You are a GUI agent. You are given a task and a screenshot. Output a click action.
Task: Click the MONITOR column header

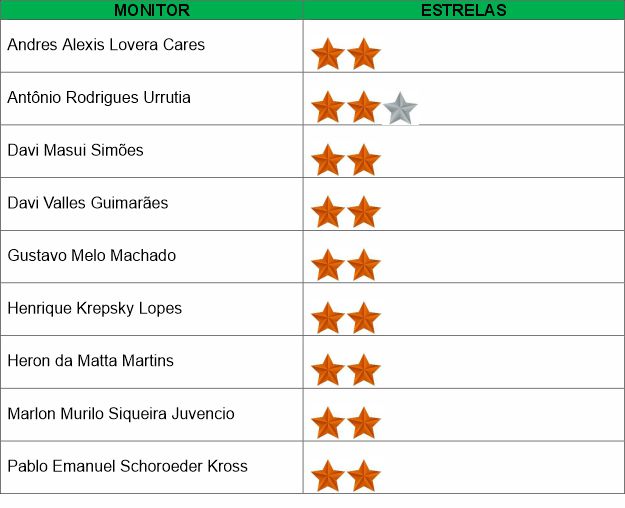click(x=151, y=10)
